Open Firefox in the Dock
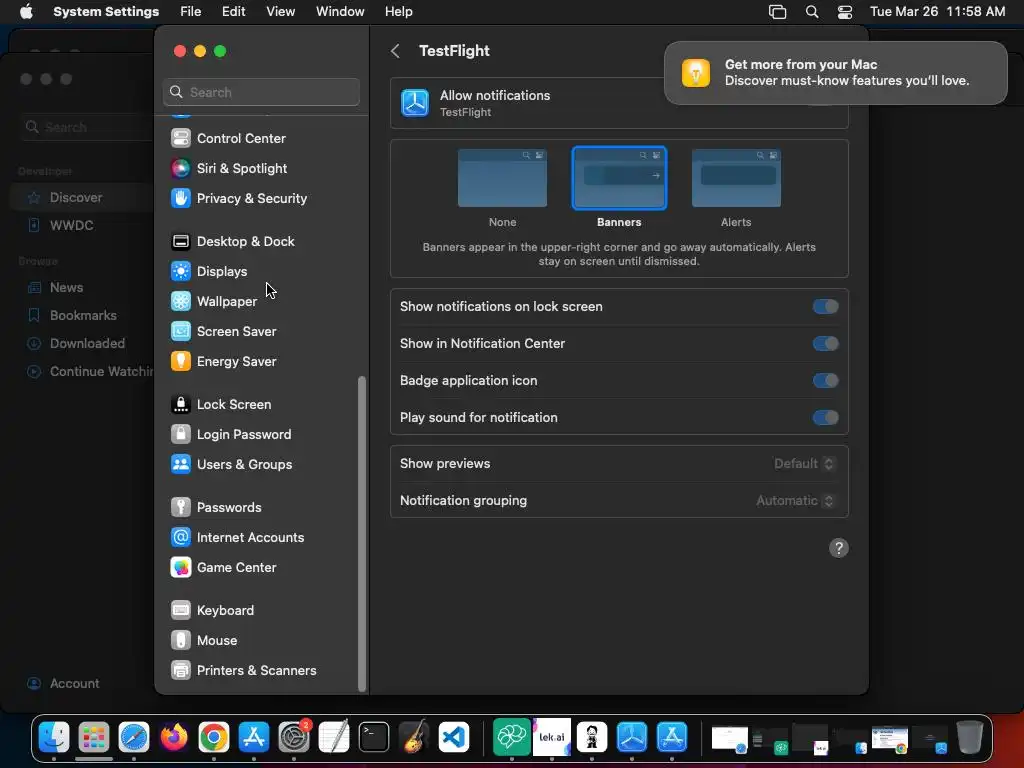The width and height of the screenshot is (1024, 768). pyautogui.click(x=174, y=738)
